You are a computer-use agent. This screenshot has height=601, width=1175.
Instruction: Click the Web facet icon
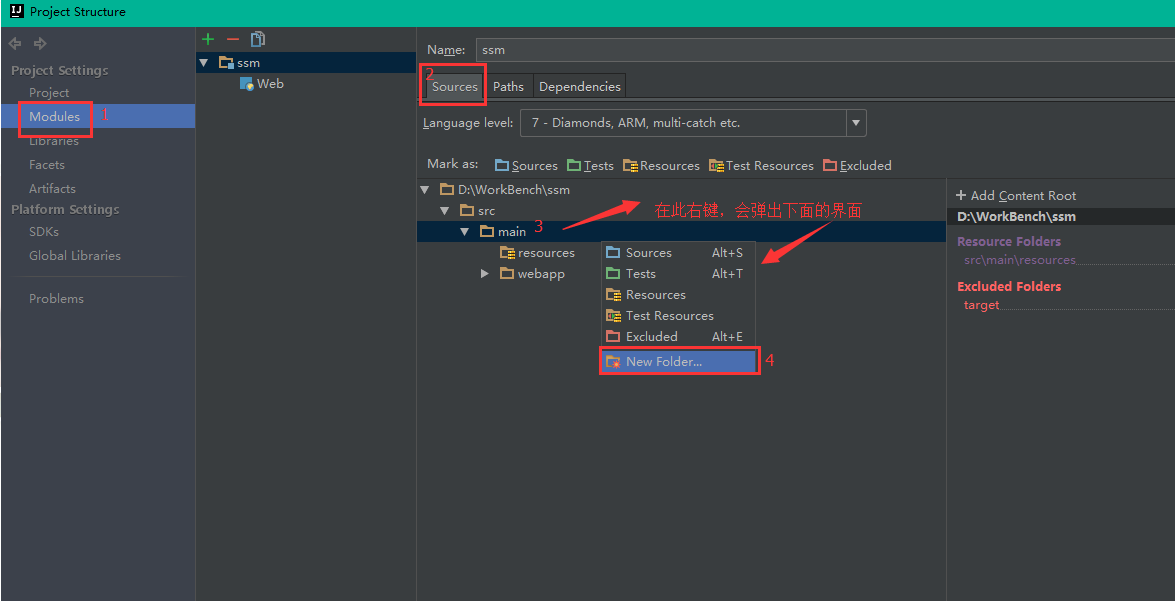247,84
